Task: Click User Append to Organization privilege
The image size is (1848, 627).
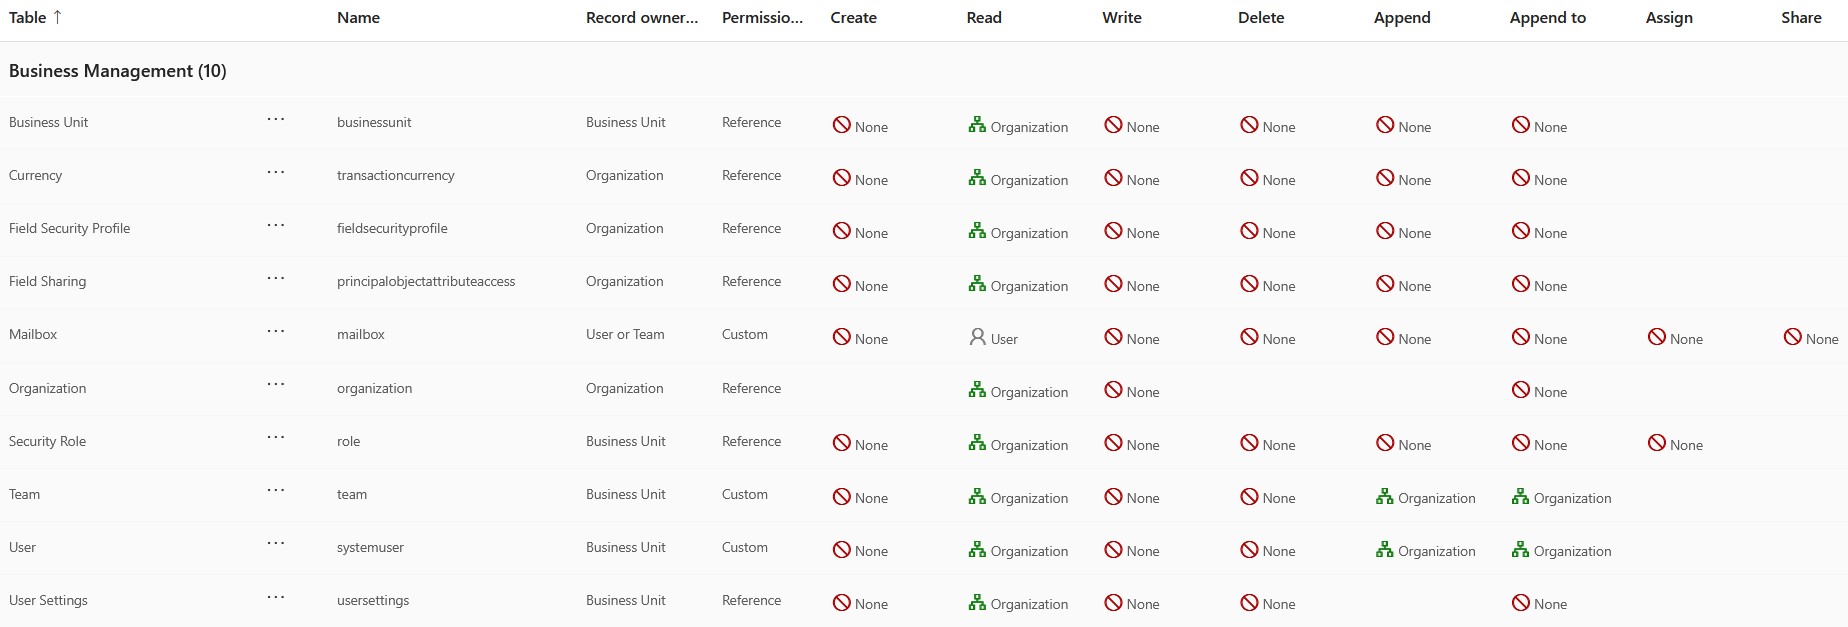Action: (x=1561, y=550)
